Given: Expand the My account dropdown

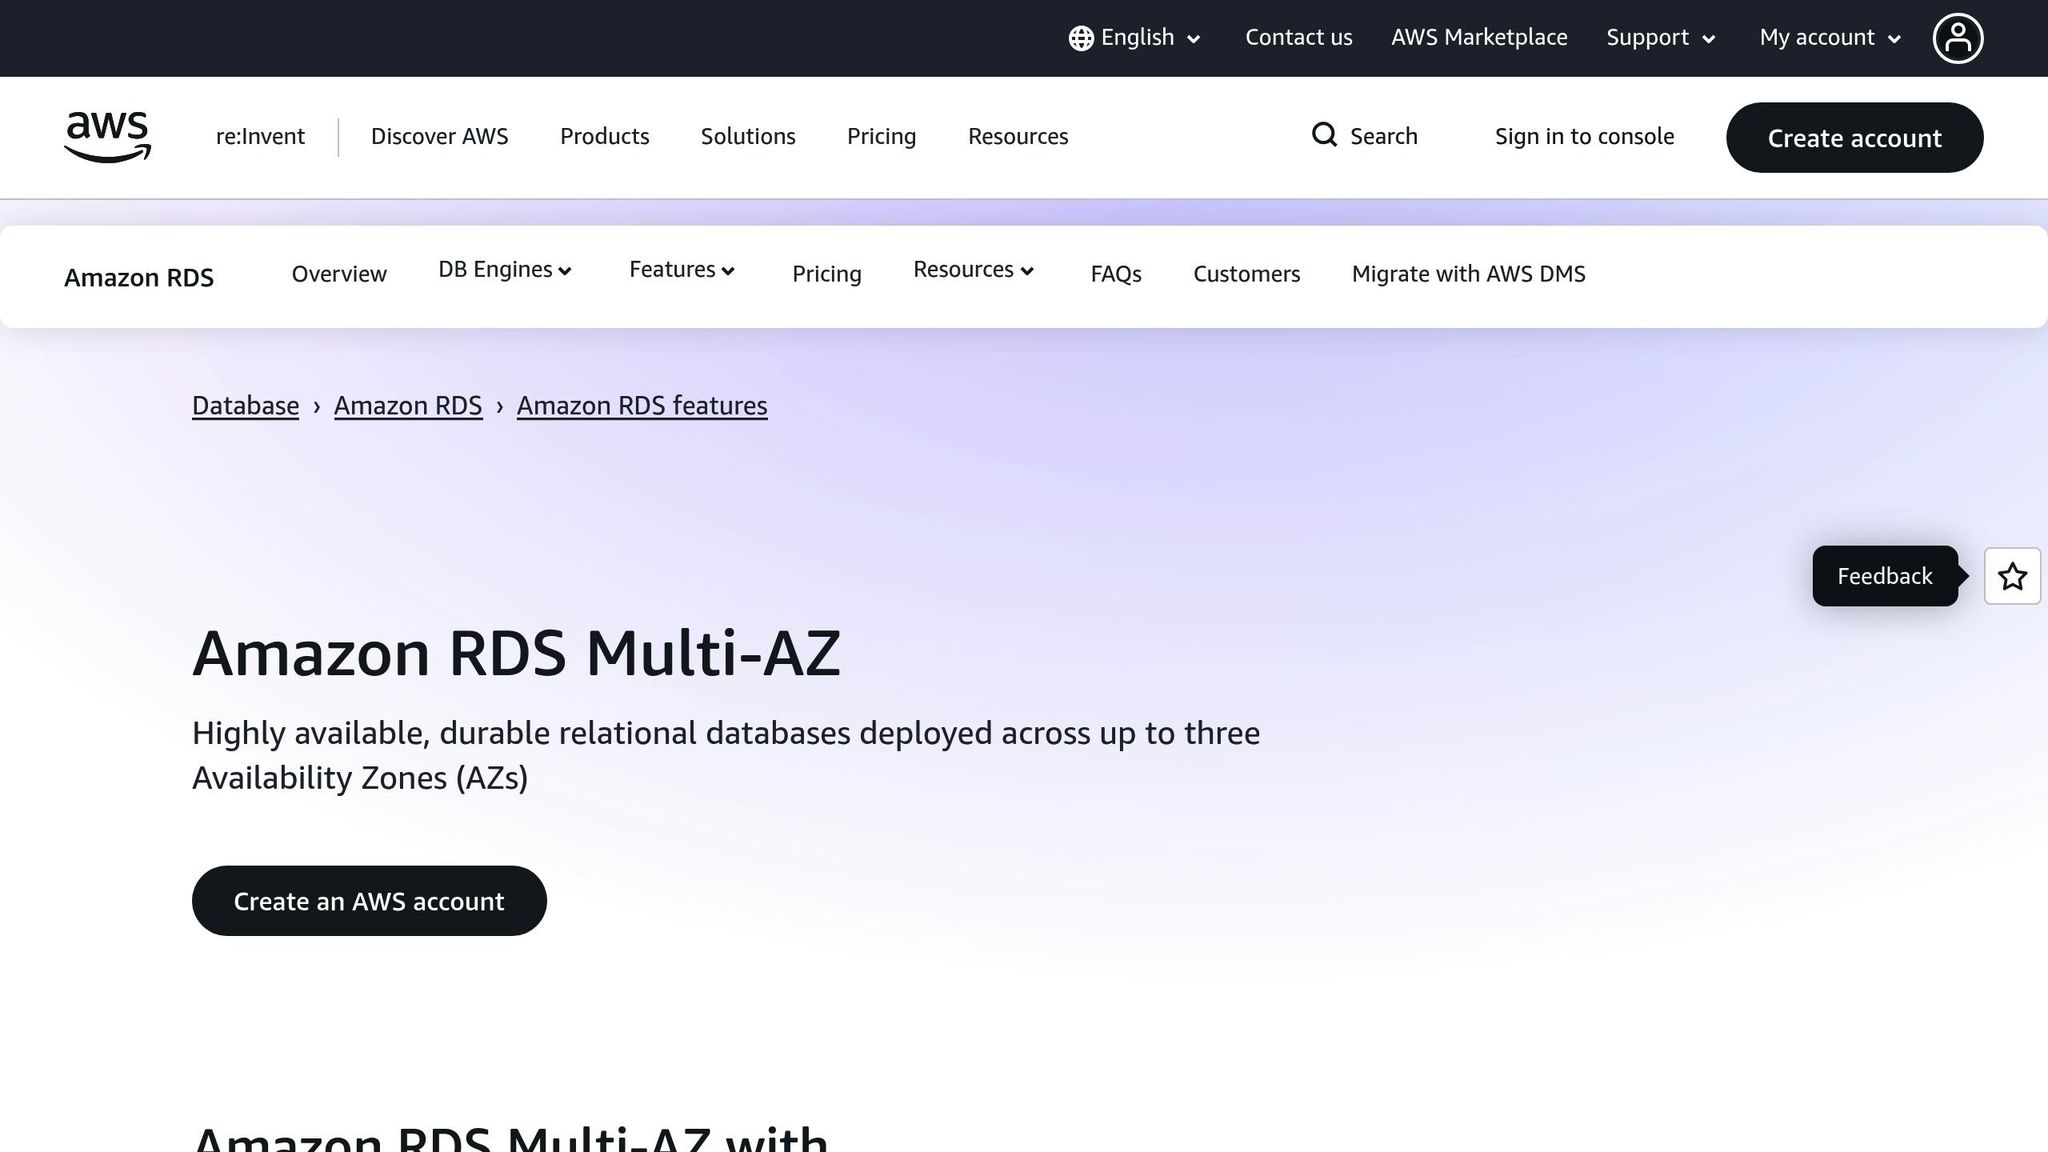Looking at the screenshot, I should pos(1830,38).
